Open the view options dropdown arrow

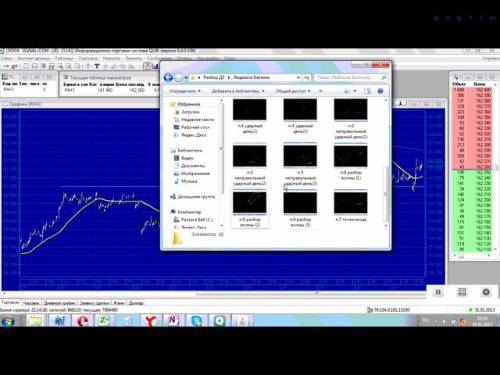coord(355,91)
